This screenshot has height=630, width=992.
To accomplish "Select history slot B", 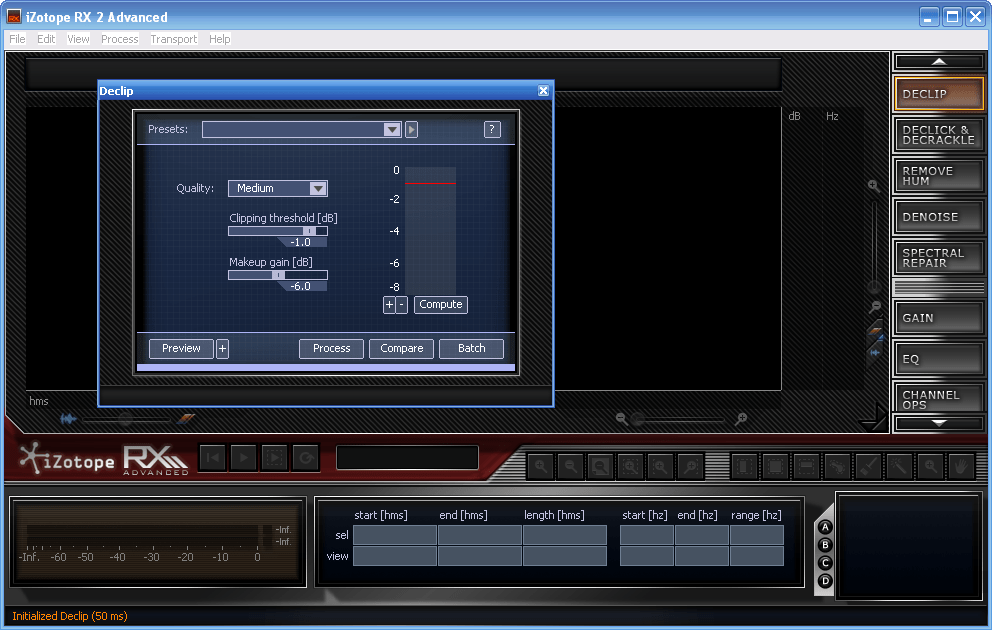I will coord(825,545).
